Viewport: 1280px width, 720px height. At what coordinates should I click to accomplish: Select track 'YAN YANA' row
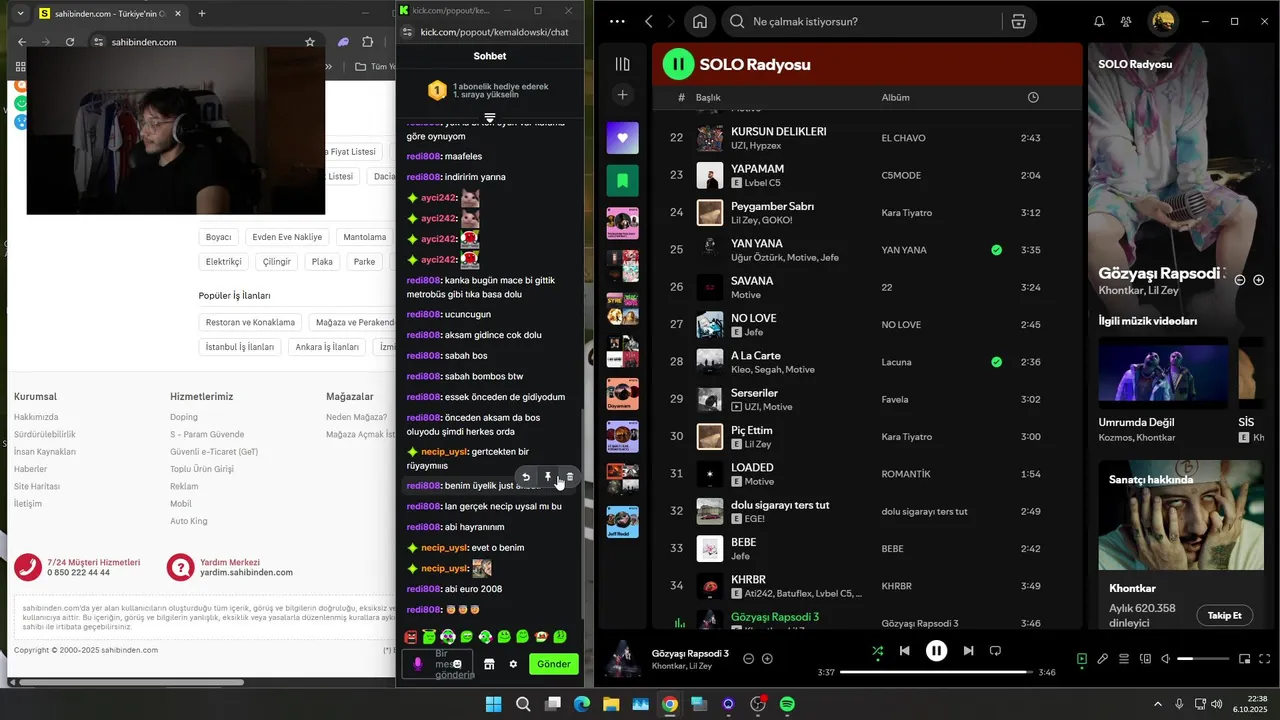(x=867, y=250)
